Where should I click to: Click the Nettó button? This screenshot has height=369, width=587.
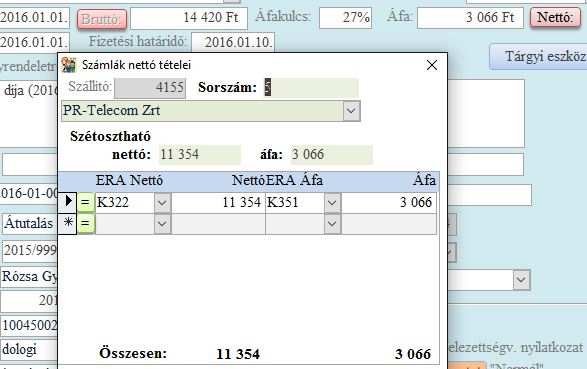[556, 18]
